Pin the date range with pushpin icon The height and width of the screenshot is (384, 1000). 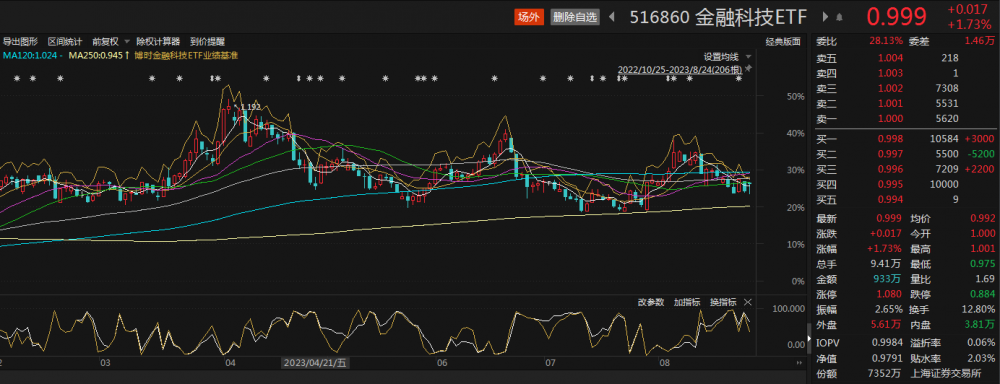[748, 68]
